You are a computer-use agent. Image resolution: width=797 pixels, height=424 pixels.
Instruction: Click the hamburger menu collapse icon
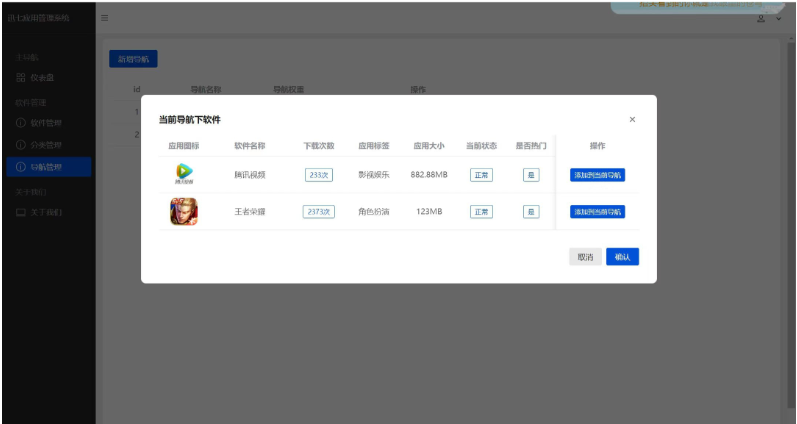pos(105,19)
